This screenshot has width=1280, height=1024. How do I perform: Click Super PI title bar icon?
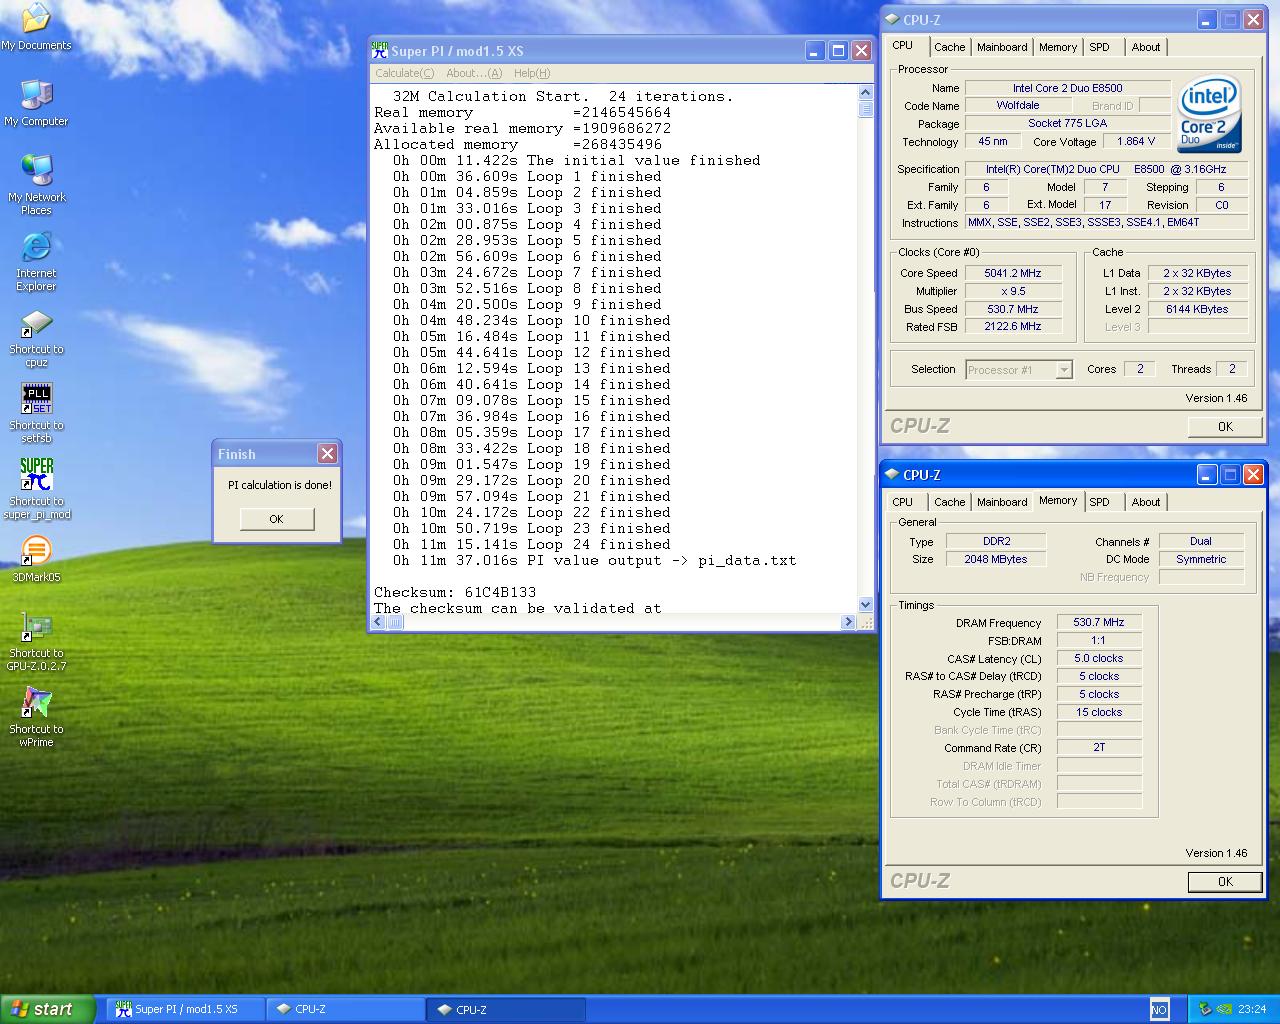(380, 50)
